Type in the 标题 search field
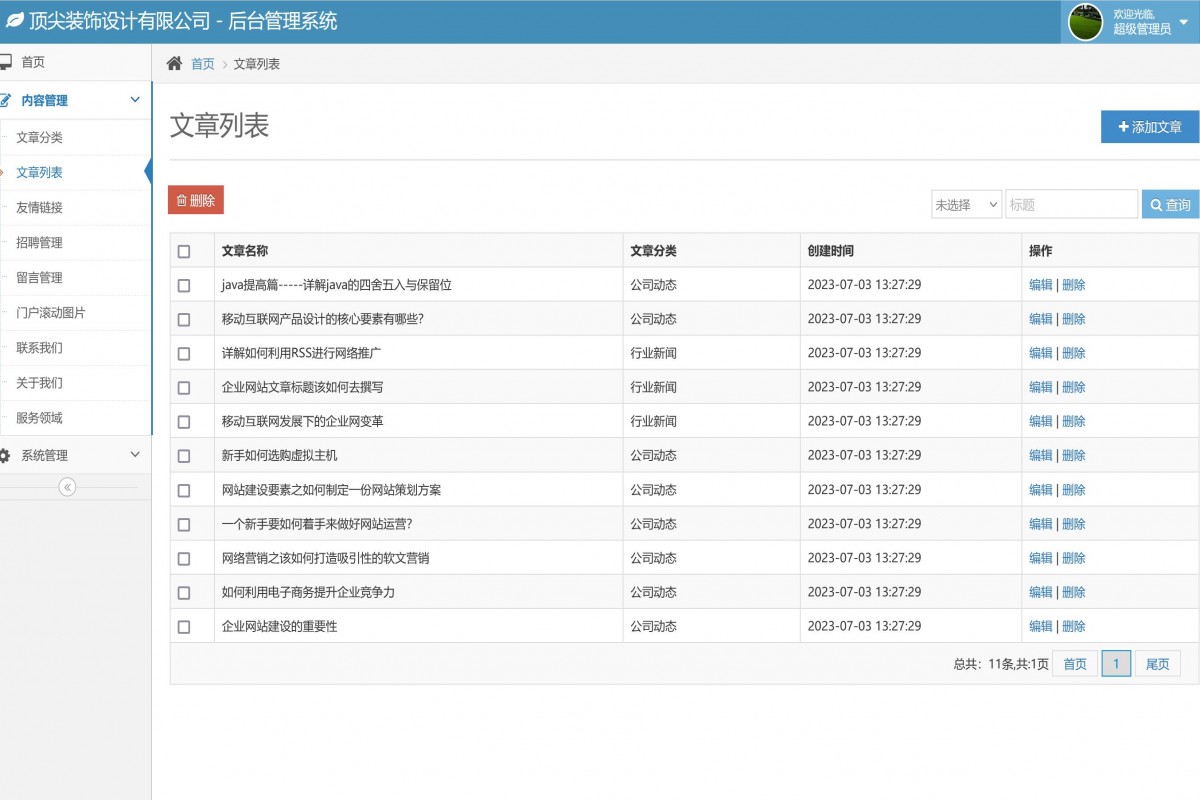 pyautogui.click(x=1072, y=204)
